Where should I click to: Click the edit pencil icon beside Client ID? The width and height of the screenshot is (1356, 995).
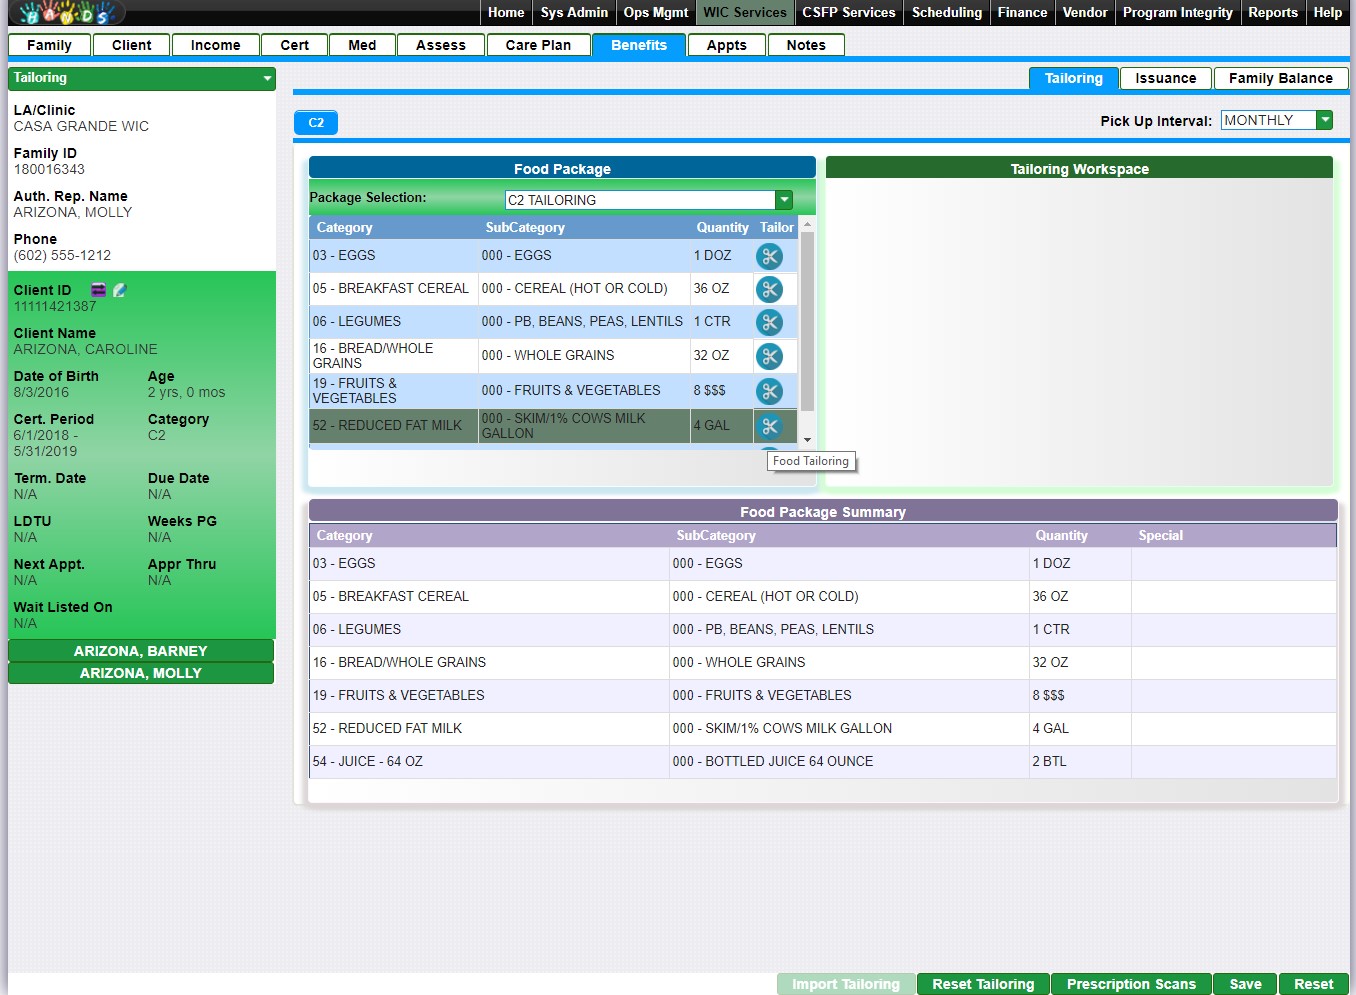[120, 290]
